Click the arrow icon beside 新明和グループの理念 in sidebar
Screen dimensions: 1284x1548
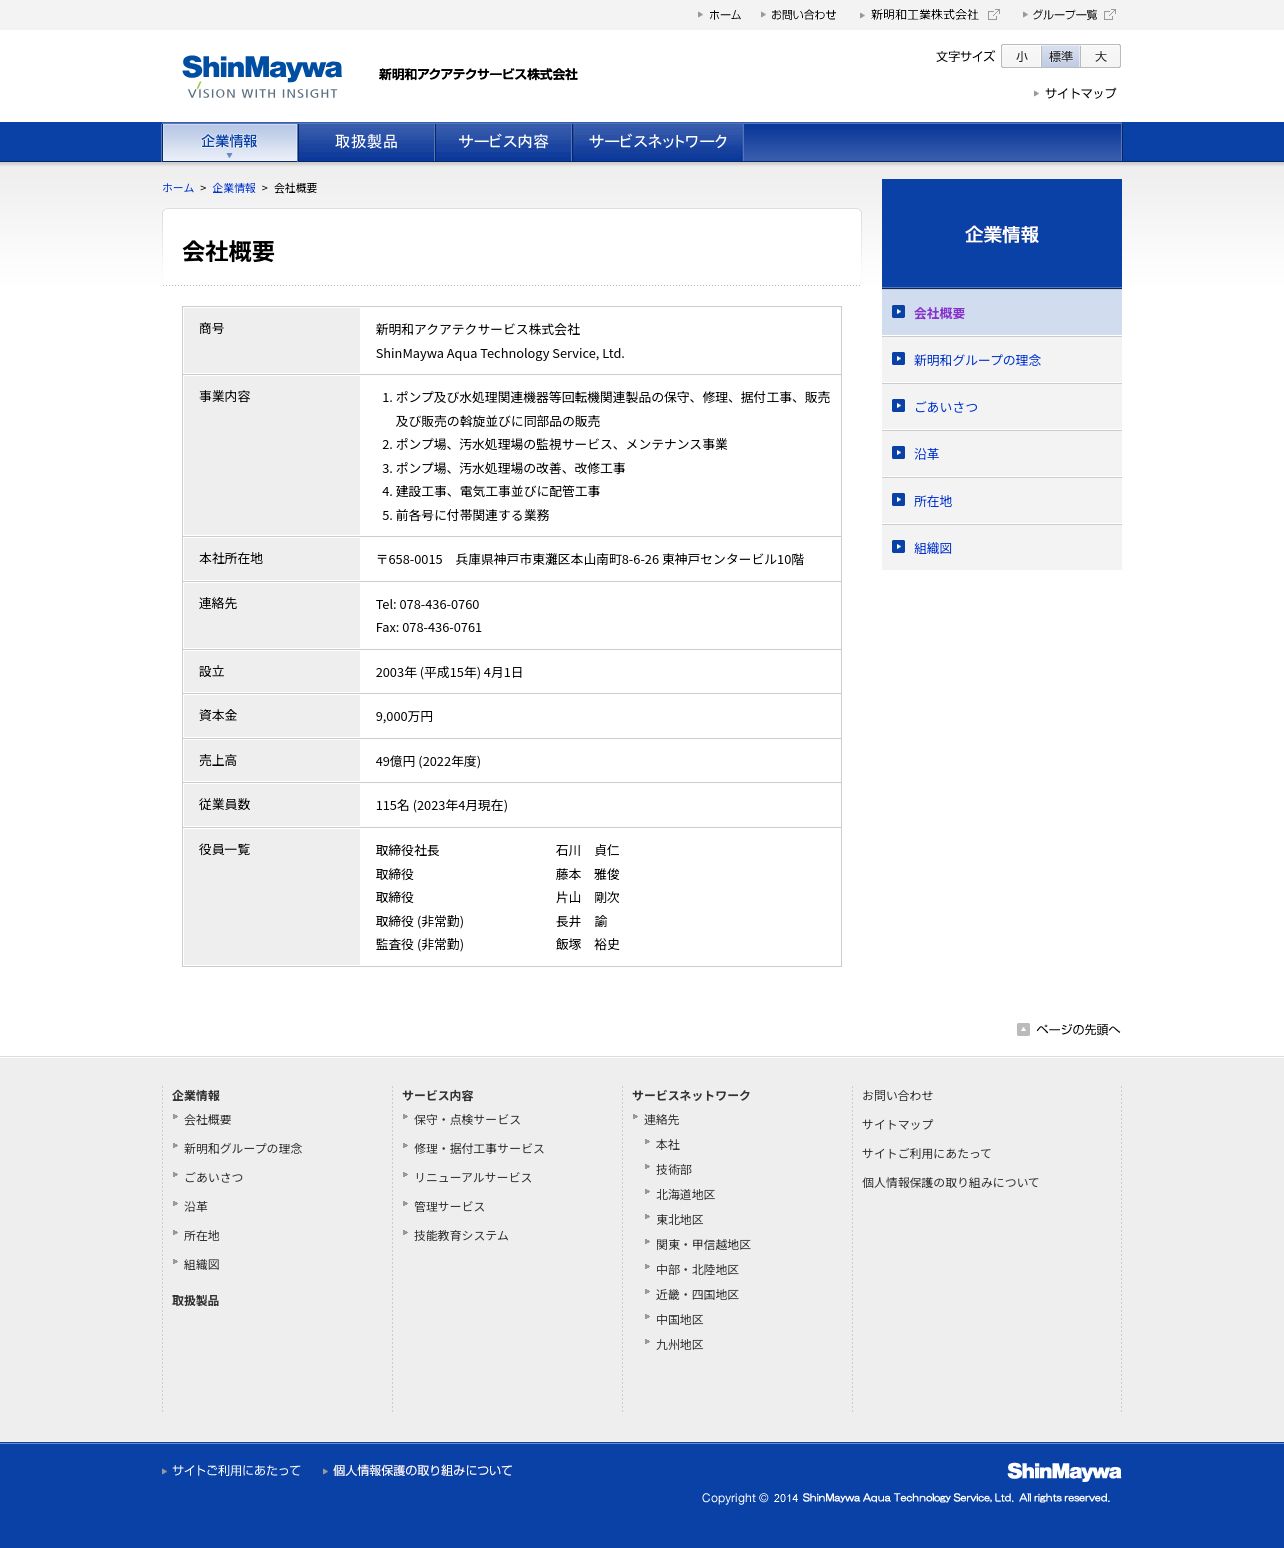pos(898,359)
